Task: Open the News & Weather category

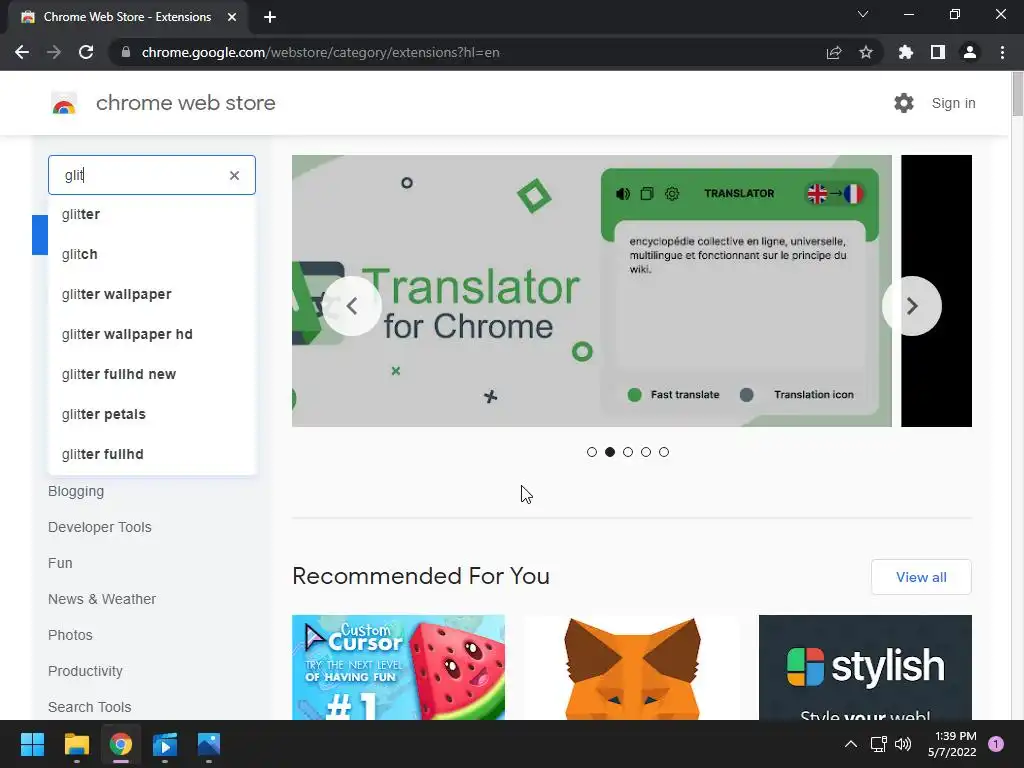Action: coord(102,599)
